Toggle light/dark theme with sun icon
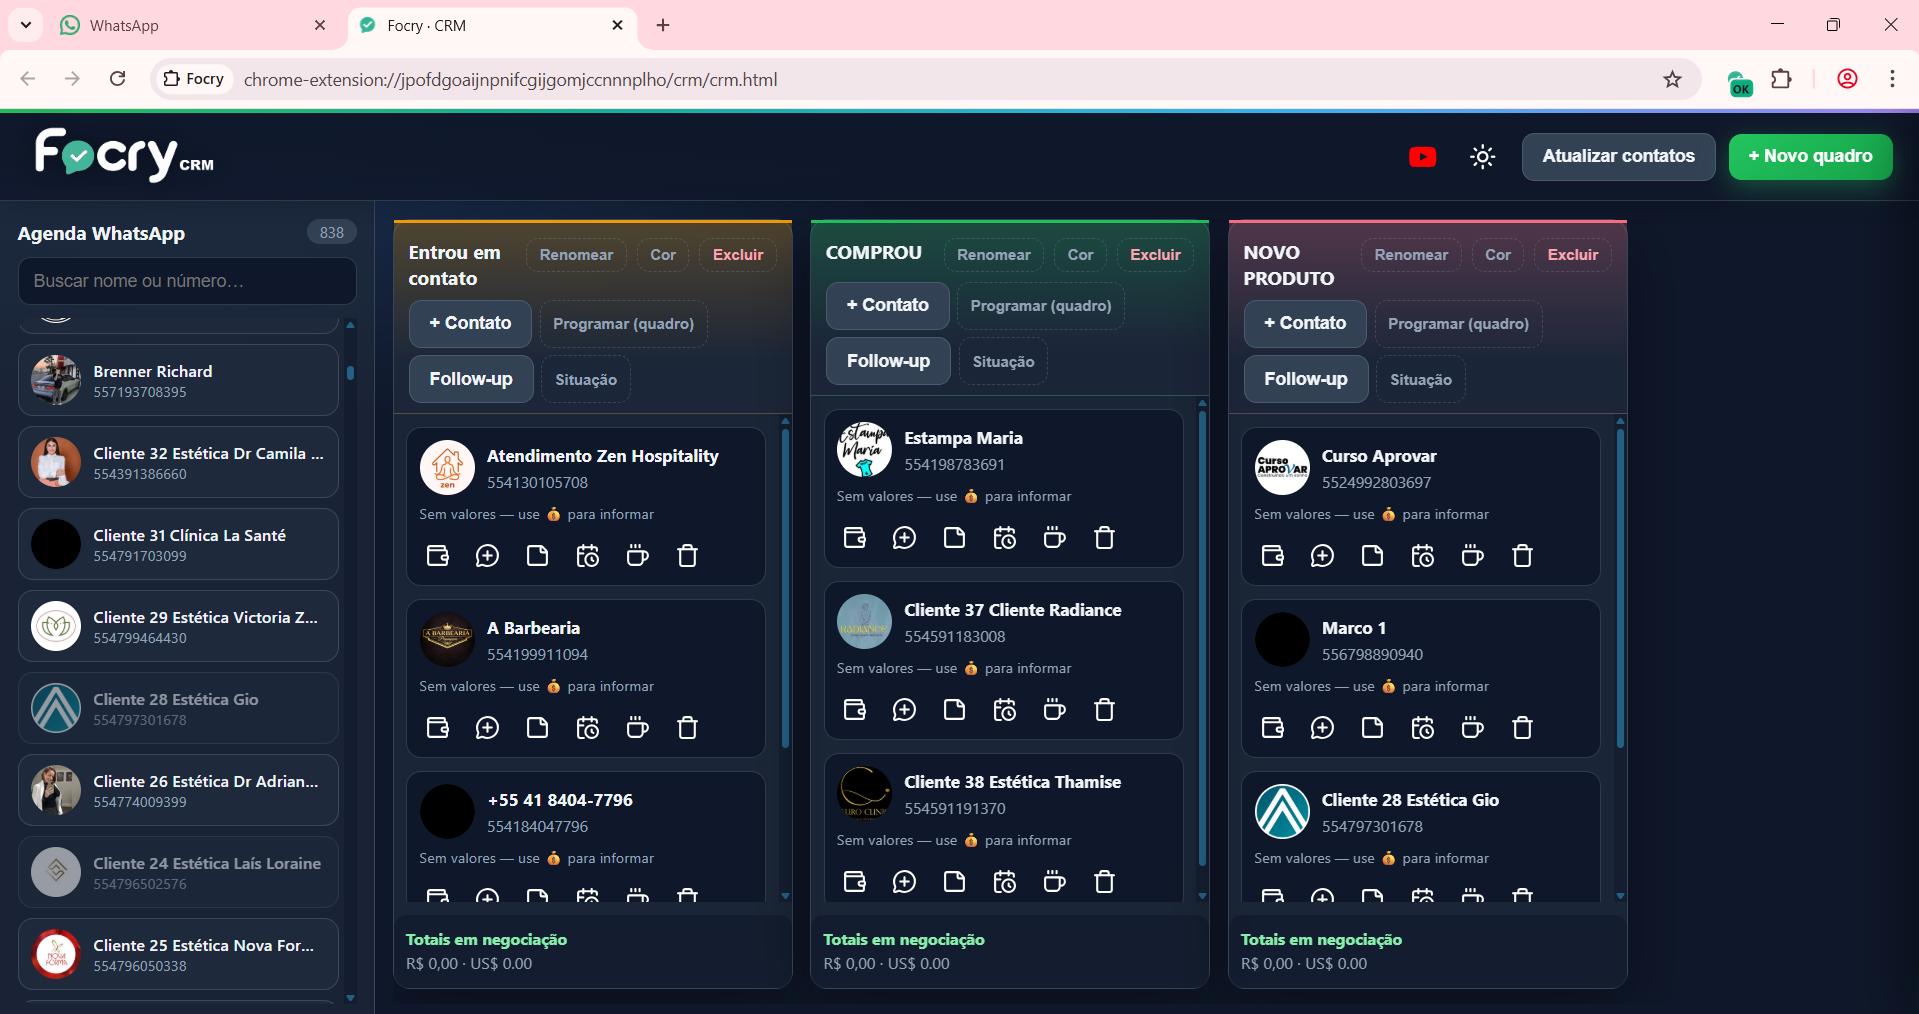1919x1014 pixels. pyautogui.click(x=1482, y=157)
